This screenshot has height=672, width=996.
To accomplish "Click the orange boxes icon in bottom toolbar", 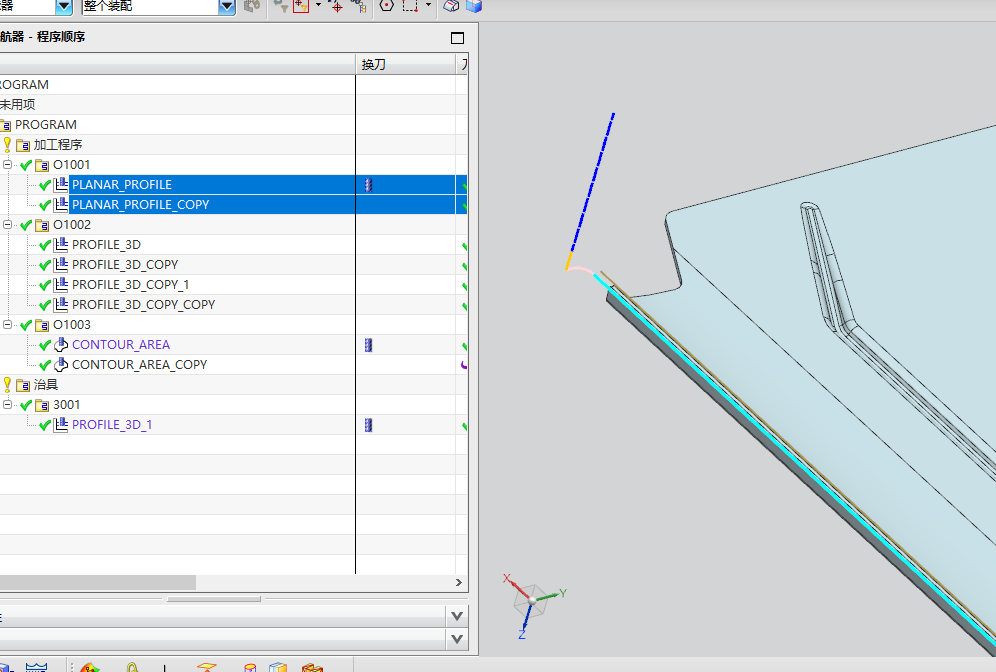I will pos(313,668).
